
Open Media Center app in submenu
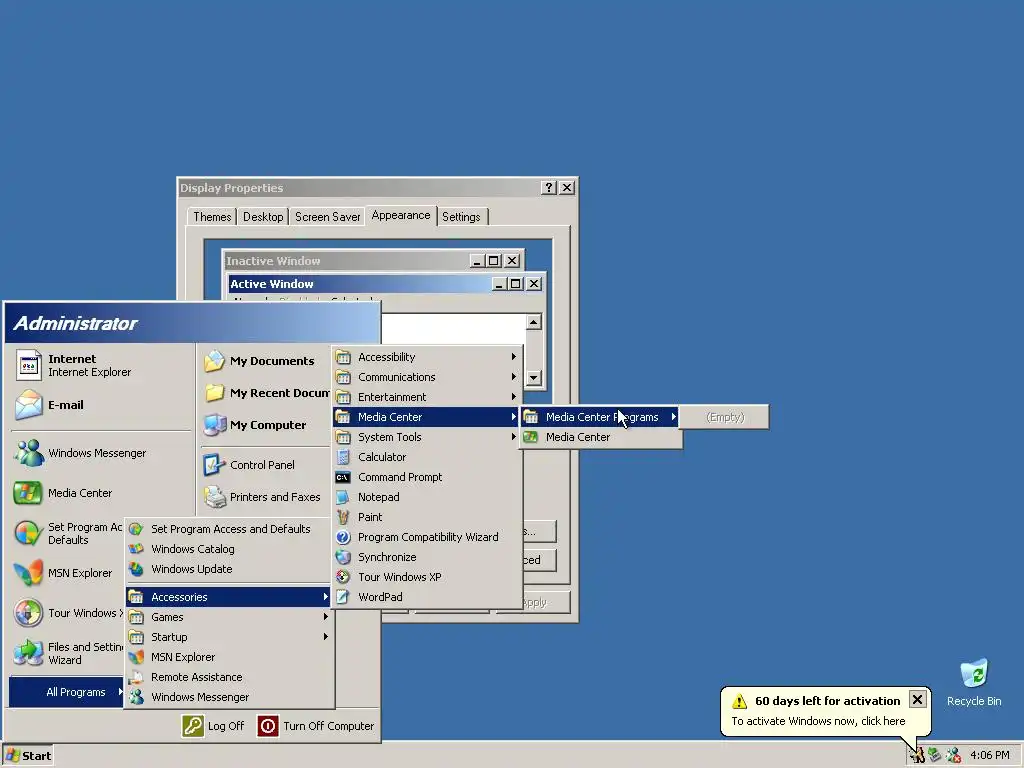(x=601, y=437)
